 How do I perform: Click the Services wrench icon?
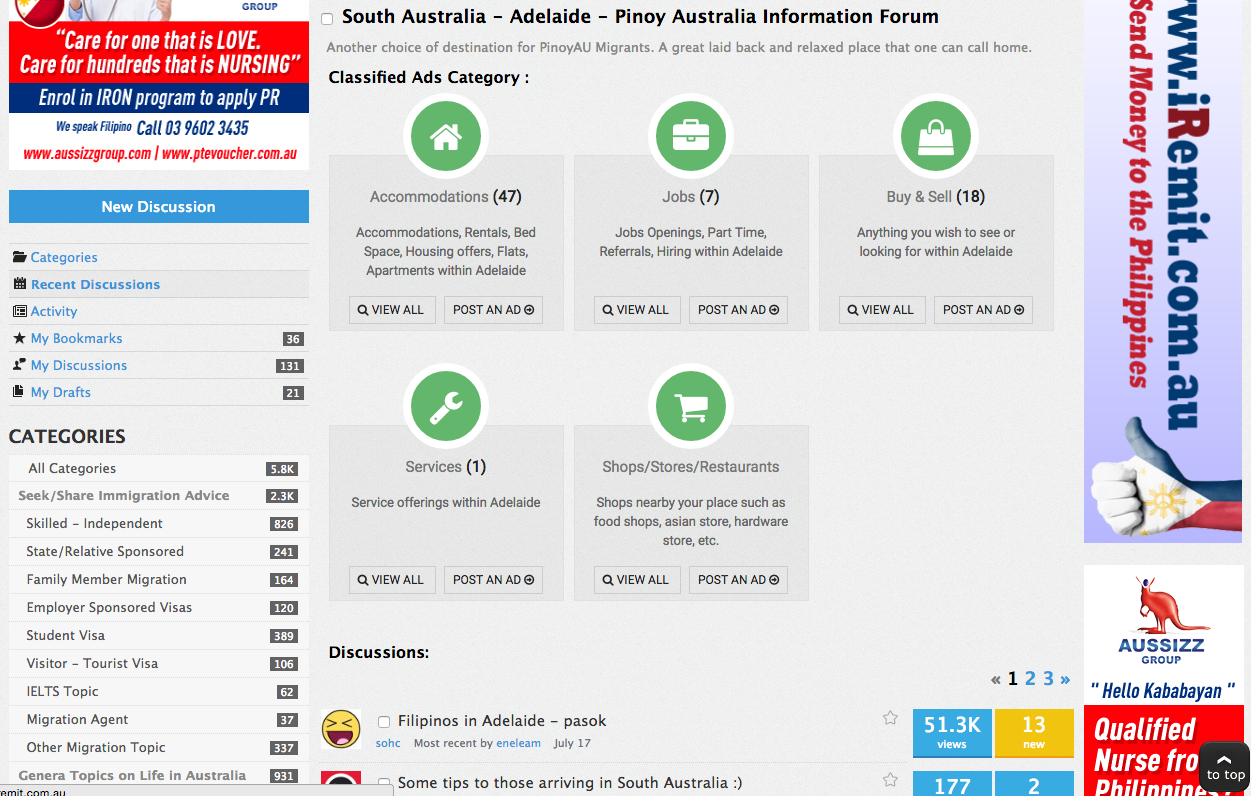[446, 406]
